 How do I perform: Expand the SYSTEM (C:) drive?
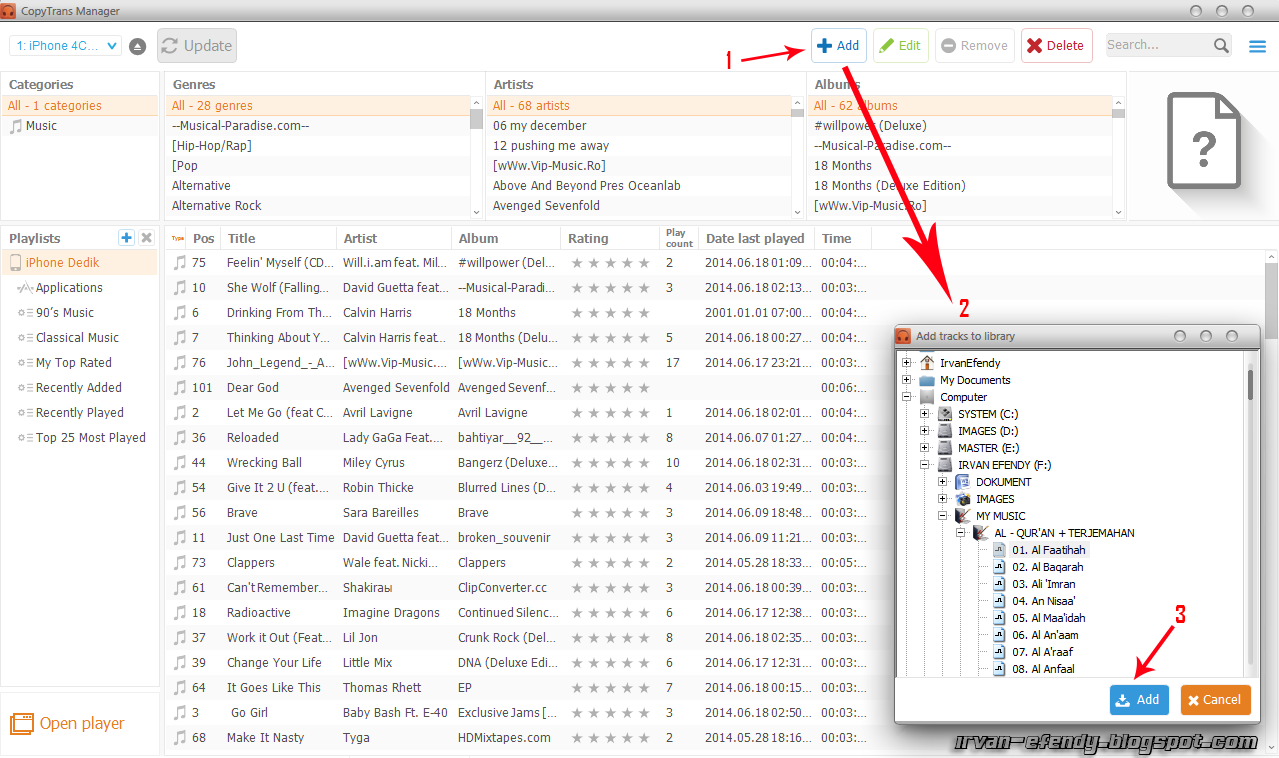[925, 414]
